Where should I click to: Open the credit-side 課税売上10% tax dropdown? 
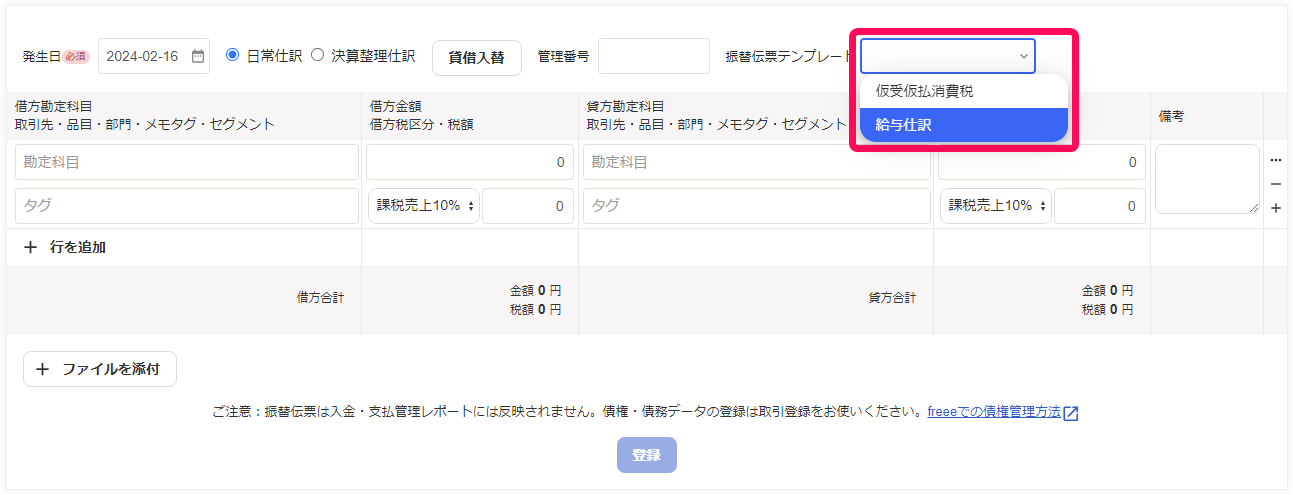pos(996,205)
